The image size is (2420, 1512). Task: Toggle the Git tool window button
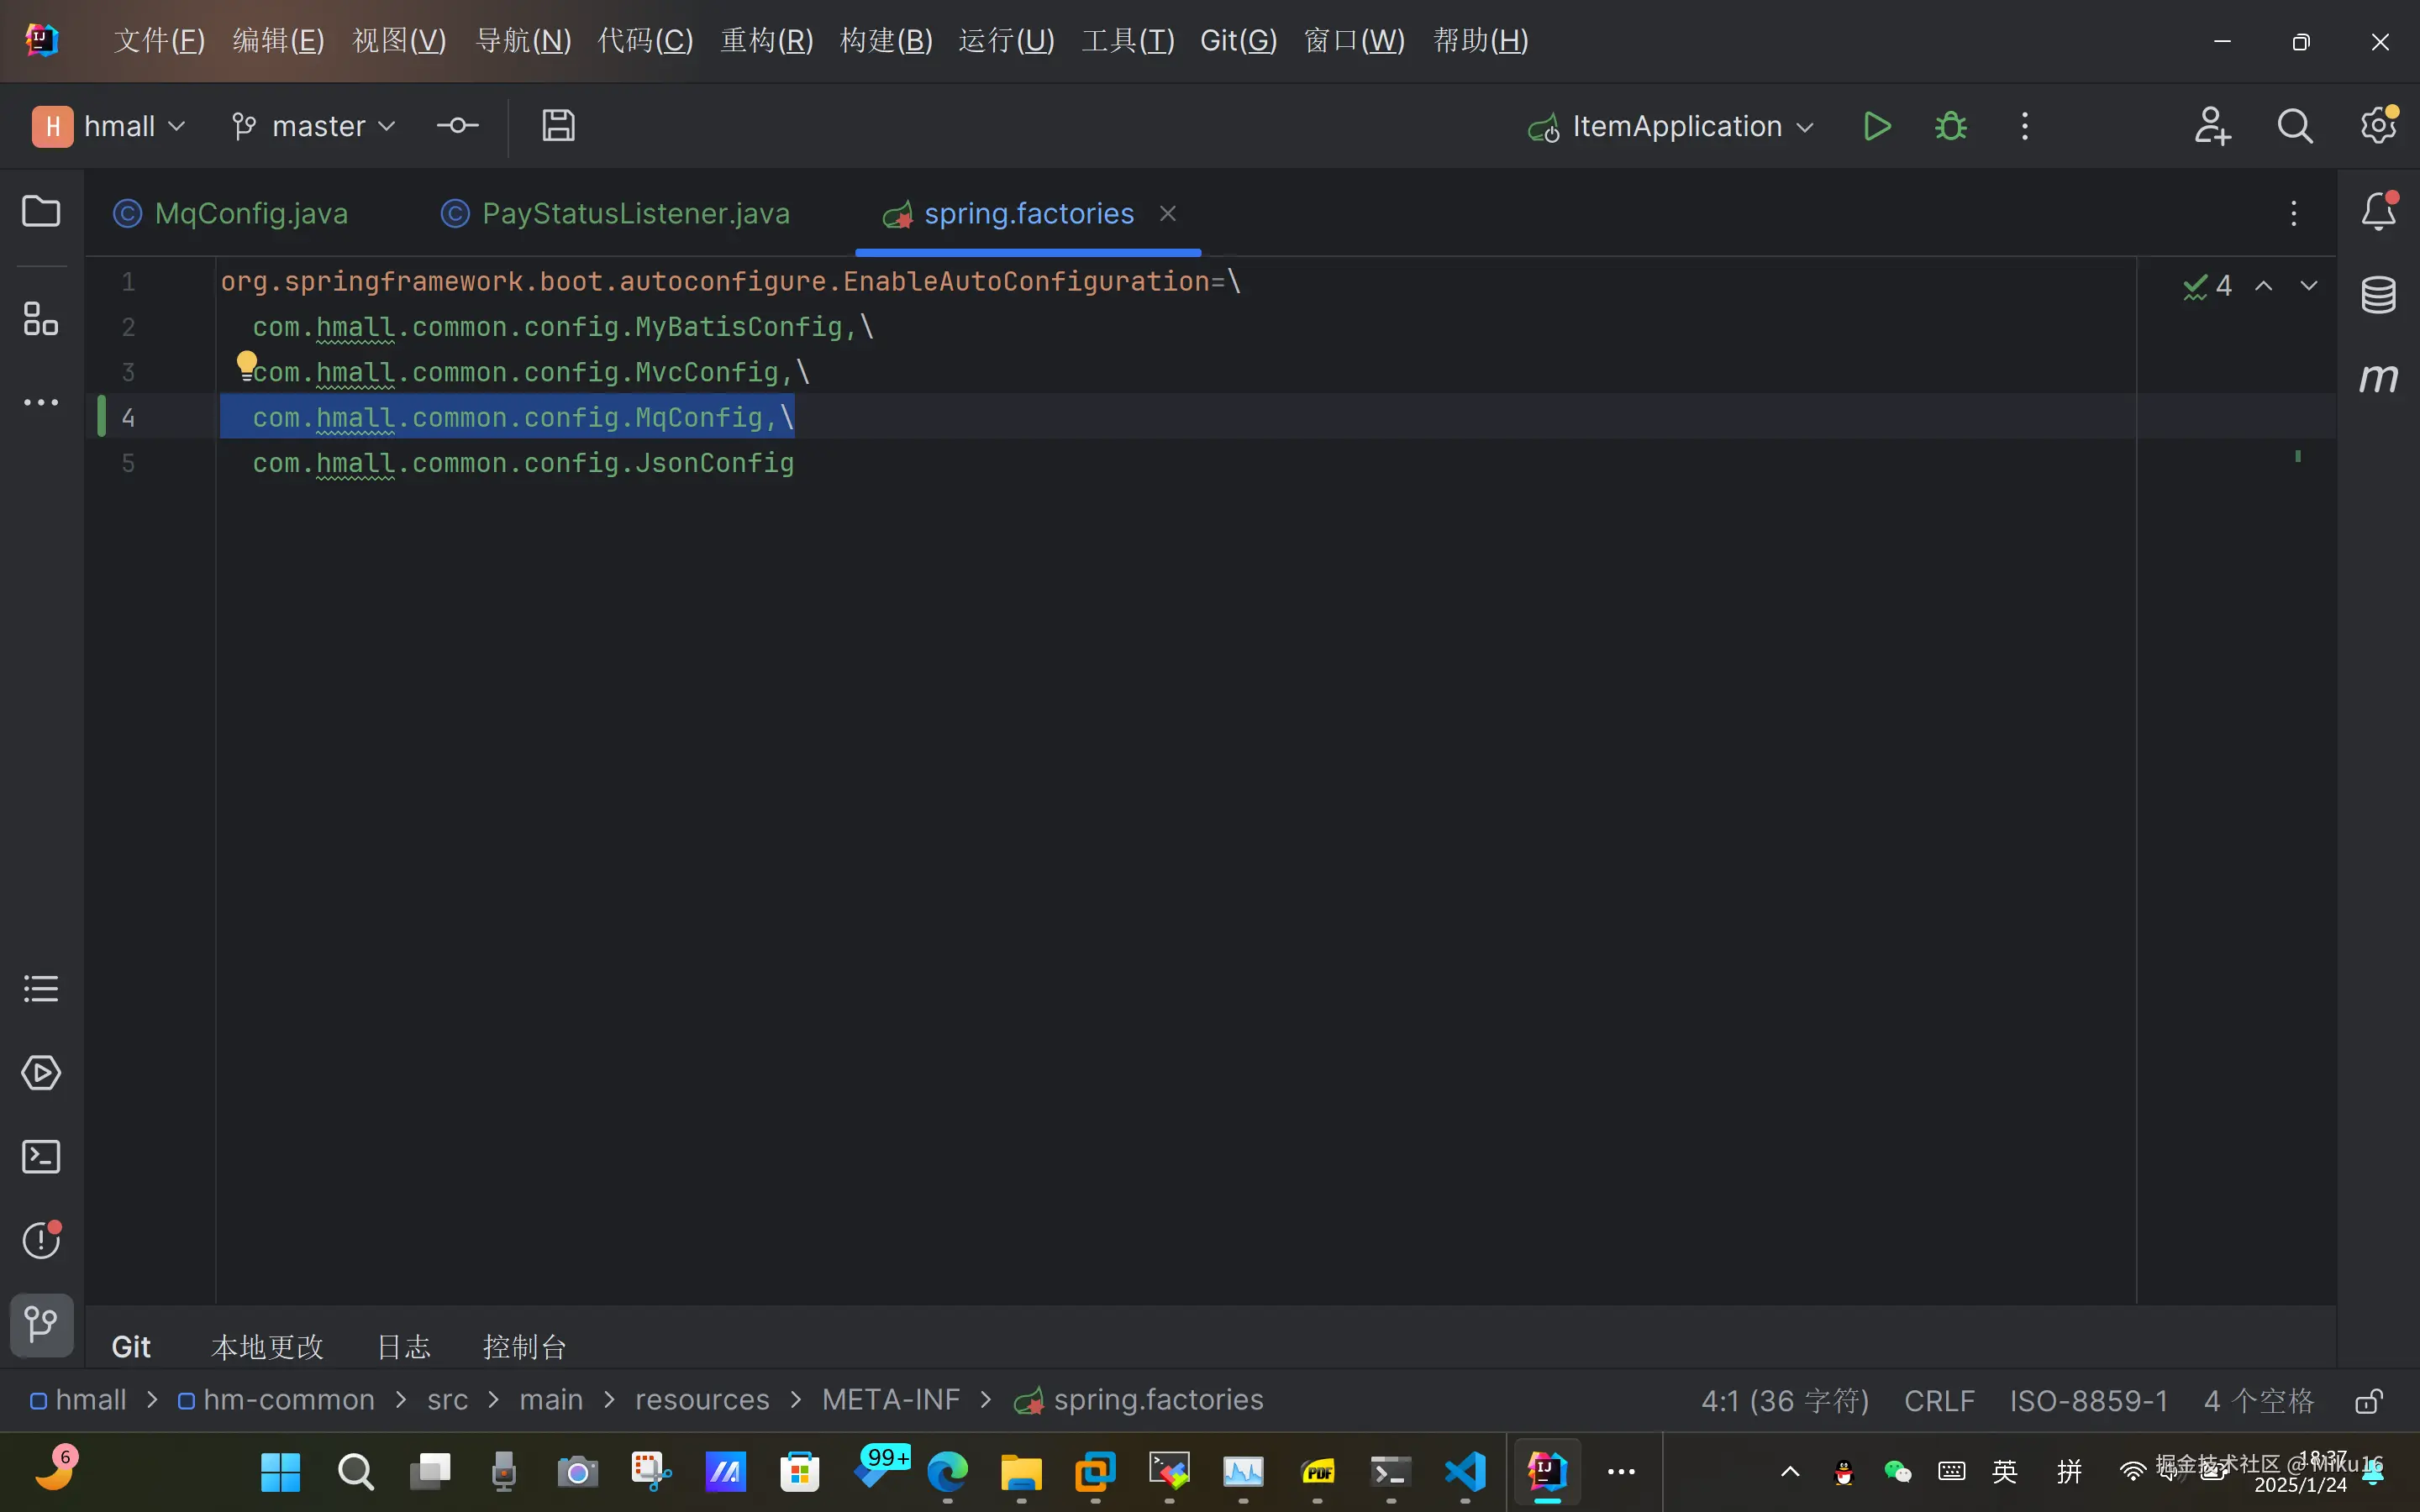[41, 1324]
